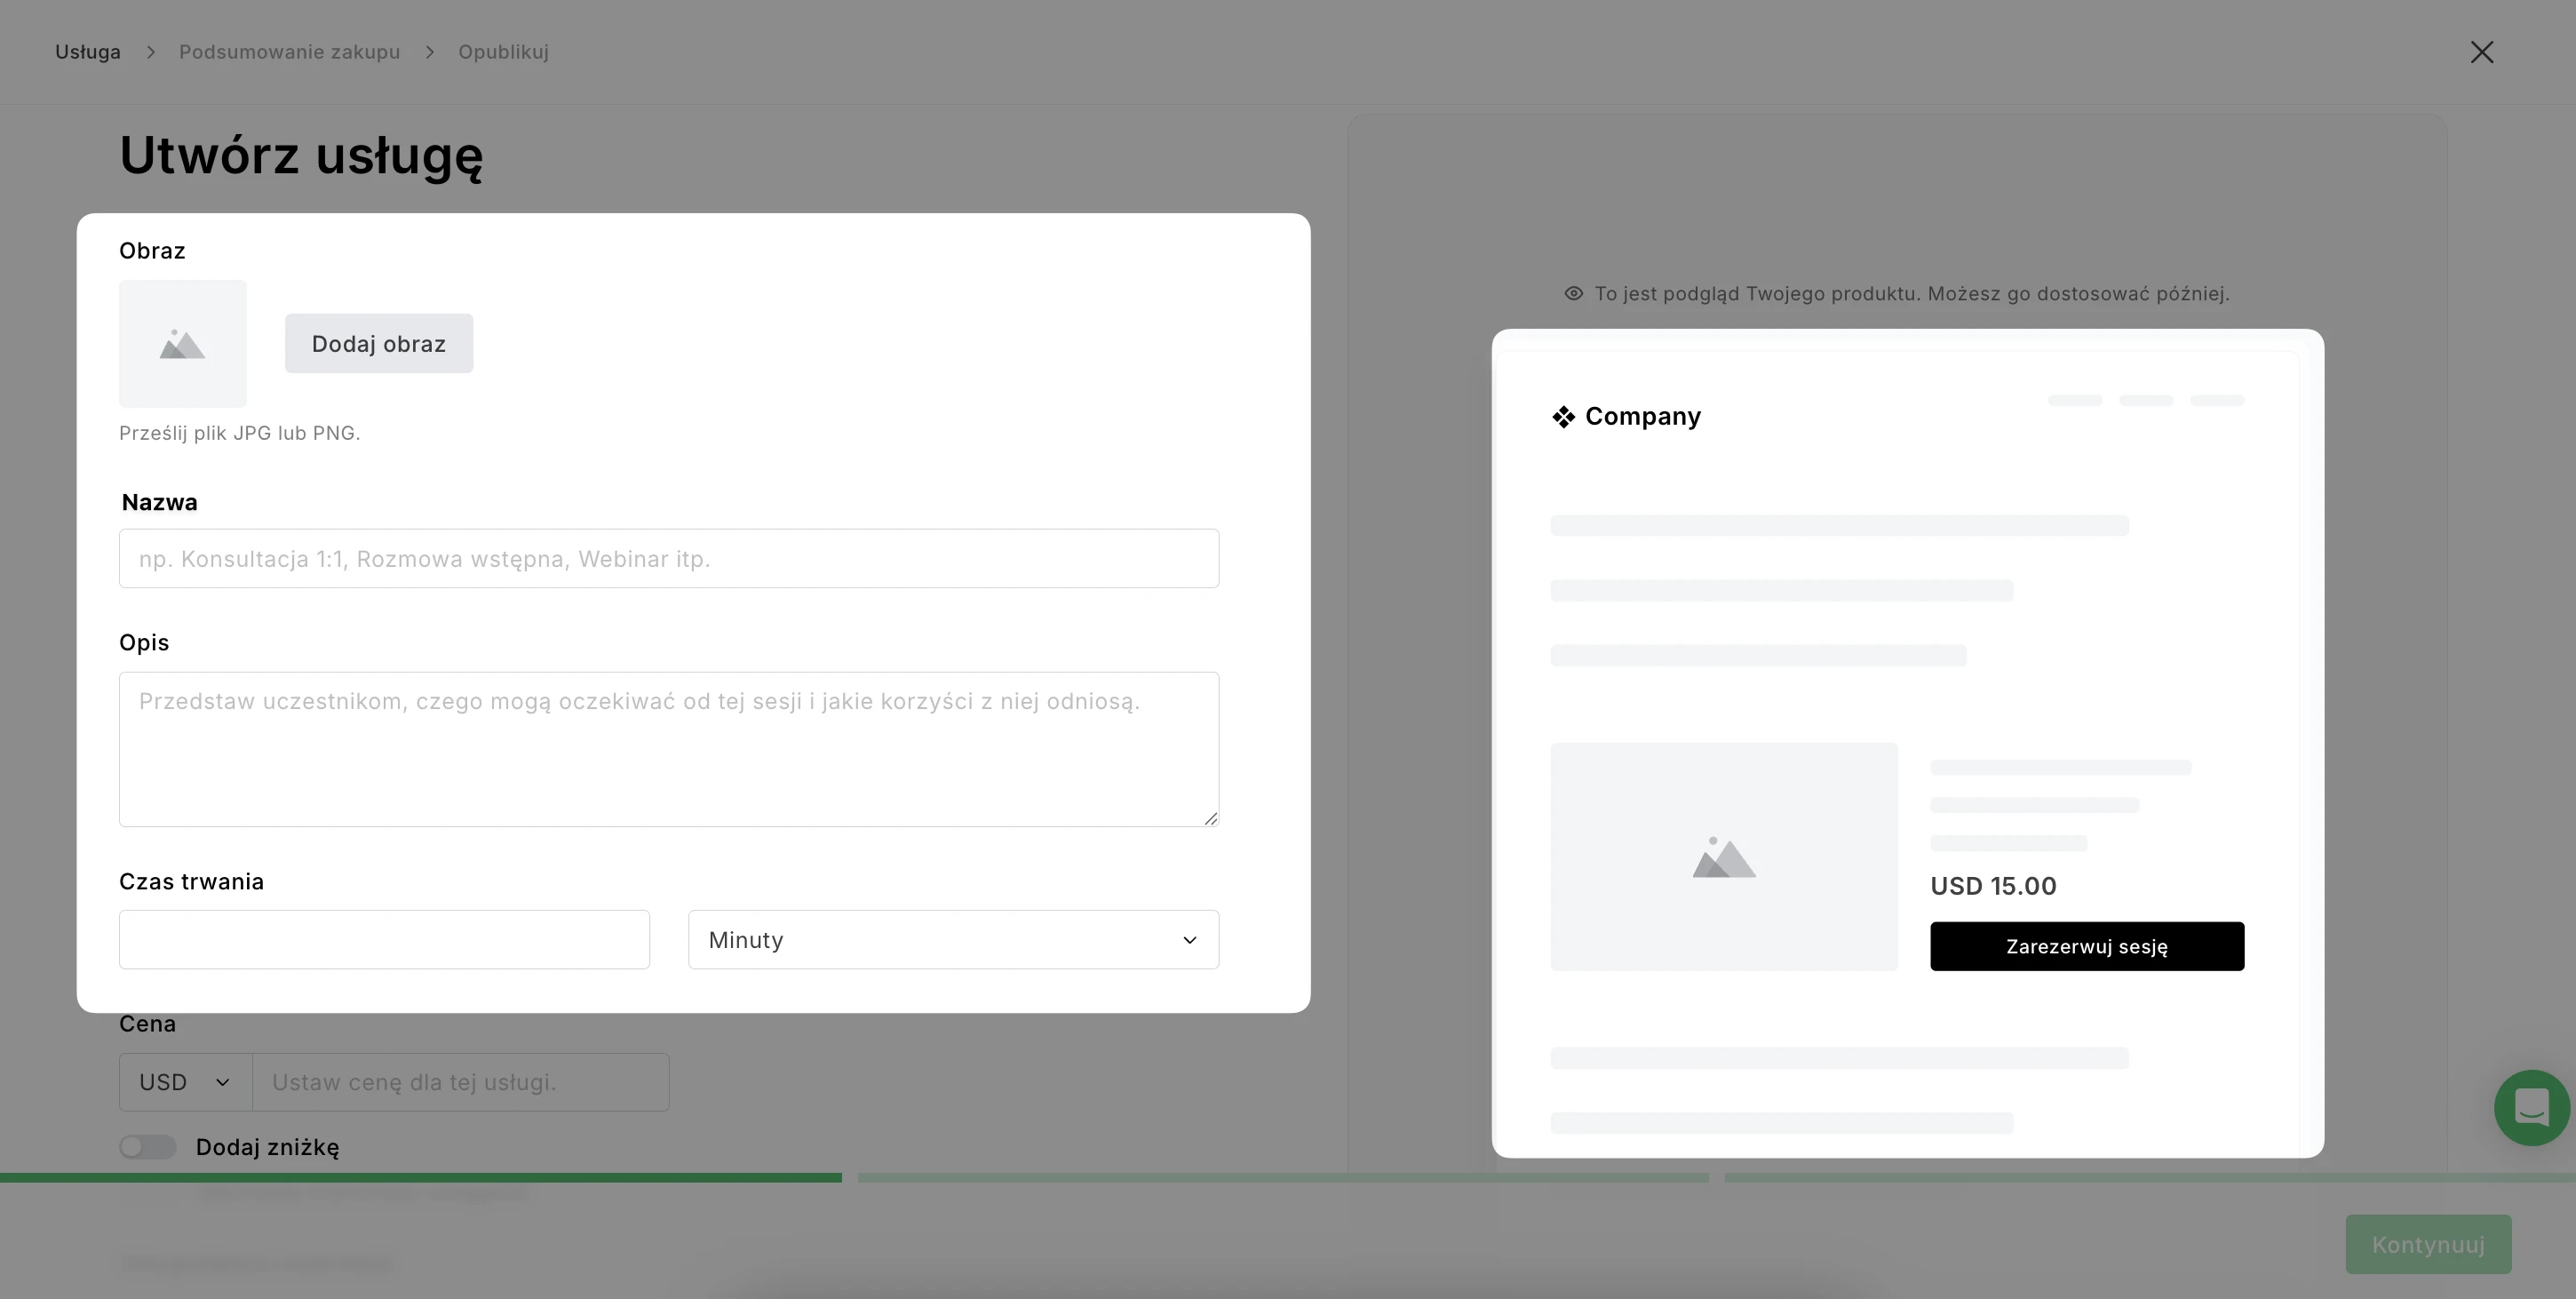This screenshot has width=2576, height=1299.
Task: Click Zarezerwuj sesję button in preview
Action: 2086,946
